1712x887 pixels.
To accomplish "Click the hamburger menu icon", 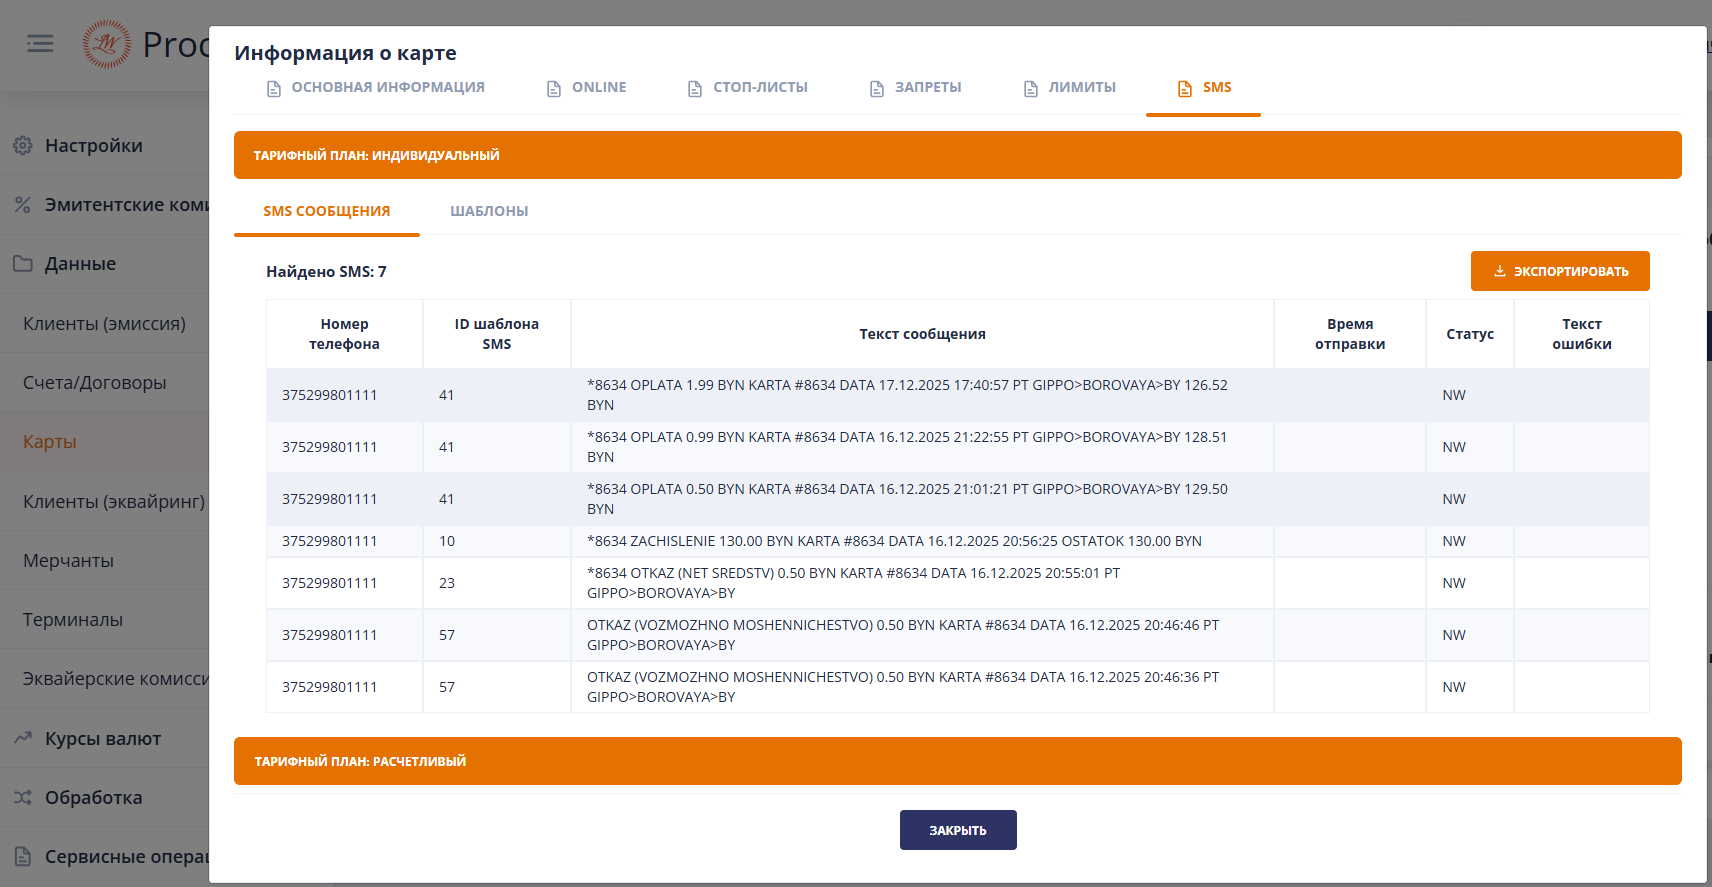I will [x=40, y=44].
